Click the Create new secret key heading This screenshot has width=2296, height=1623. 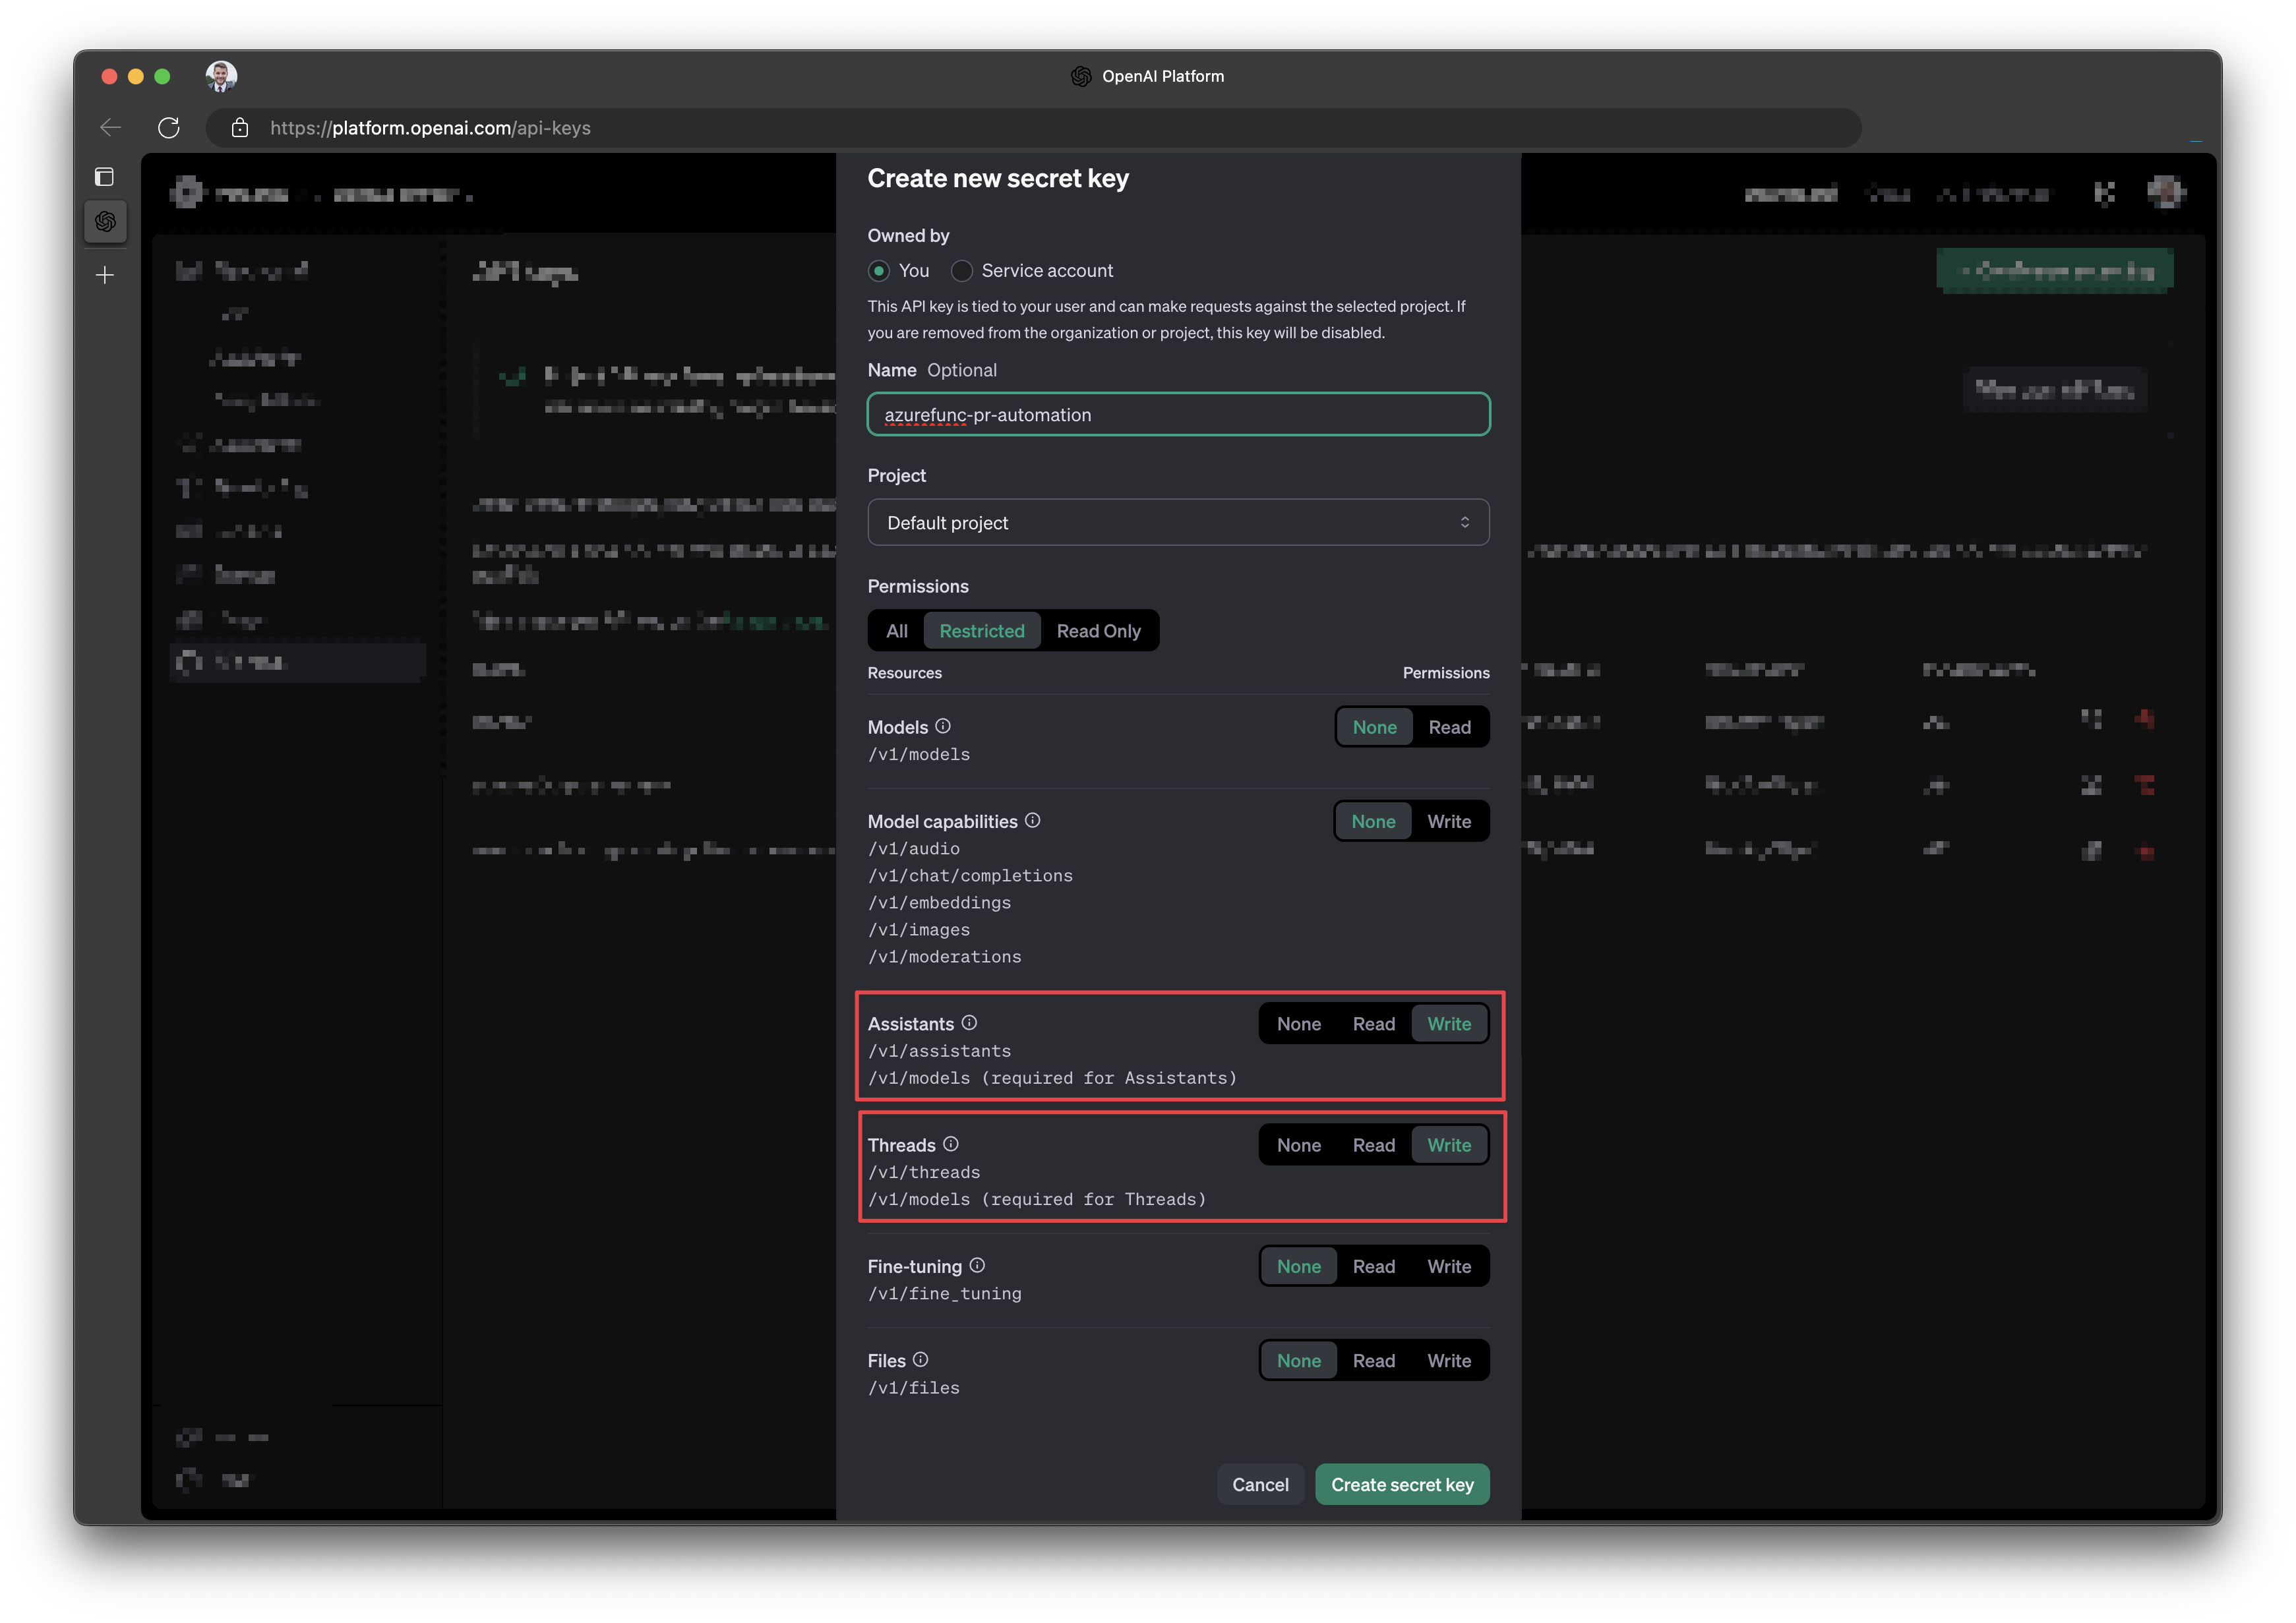click(x=998, y=178)
